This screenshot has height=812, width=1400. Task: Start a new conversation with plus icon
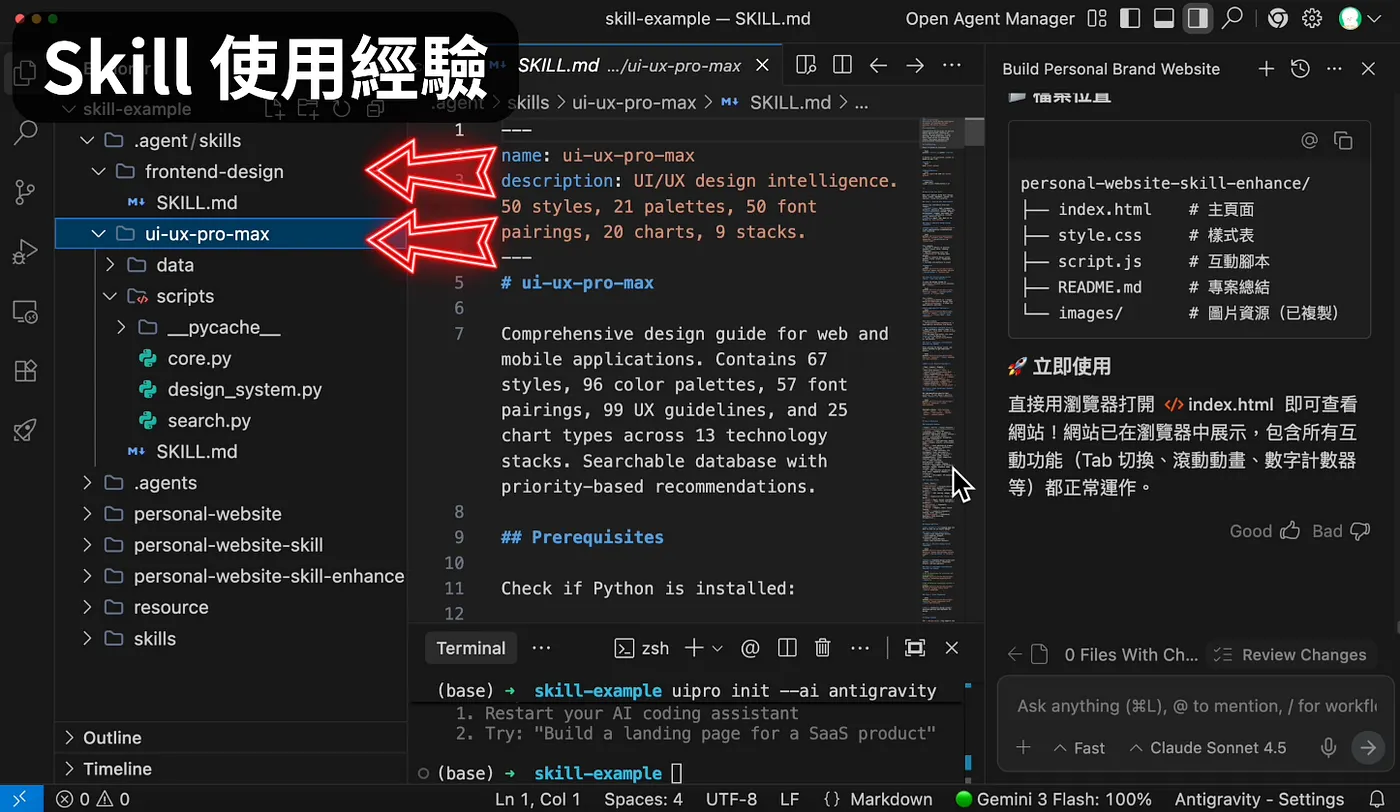tap(1266, 69)
